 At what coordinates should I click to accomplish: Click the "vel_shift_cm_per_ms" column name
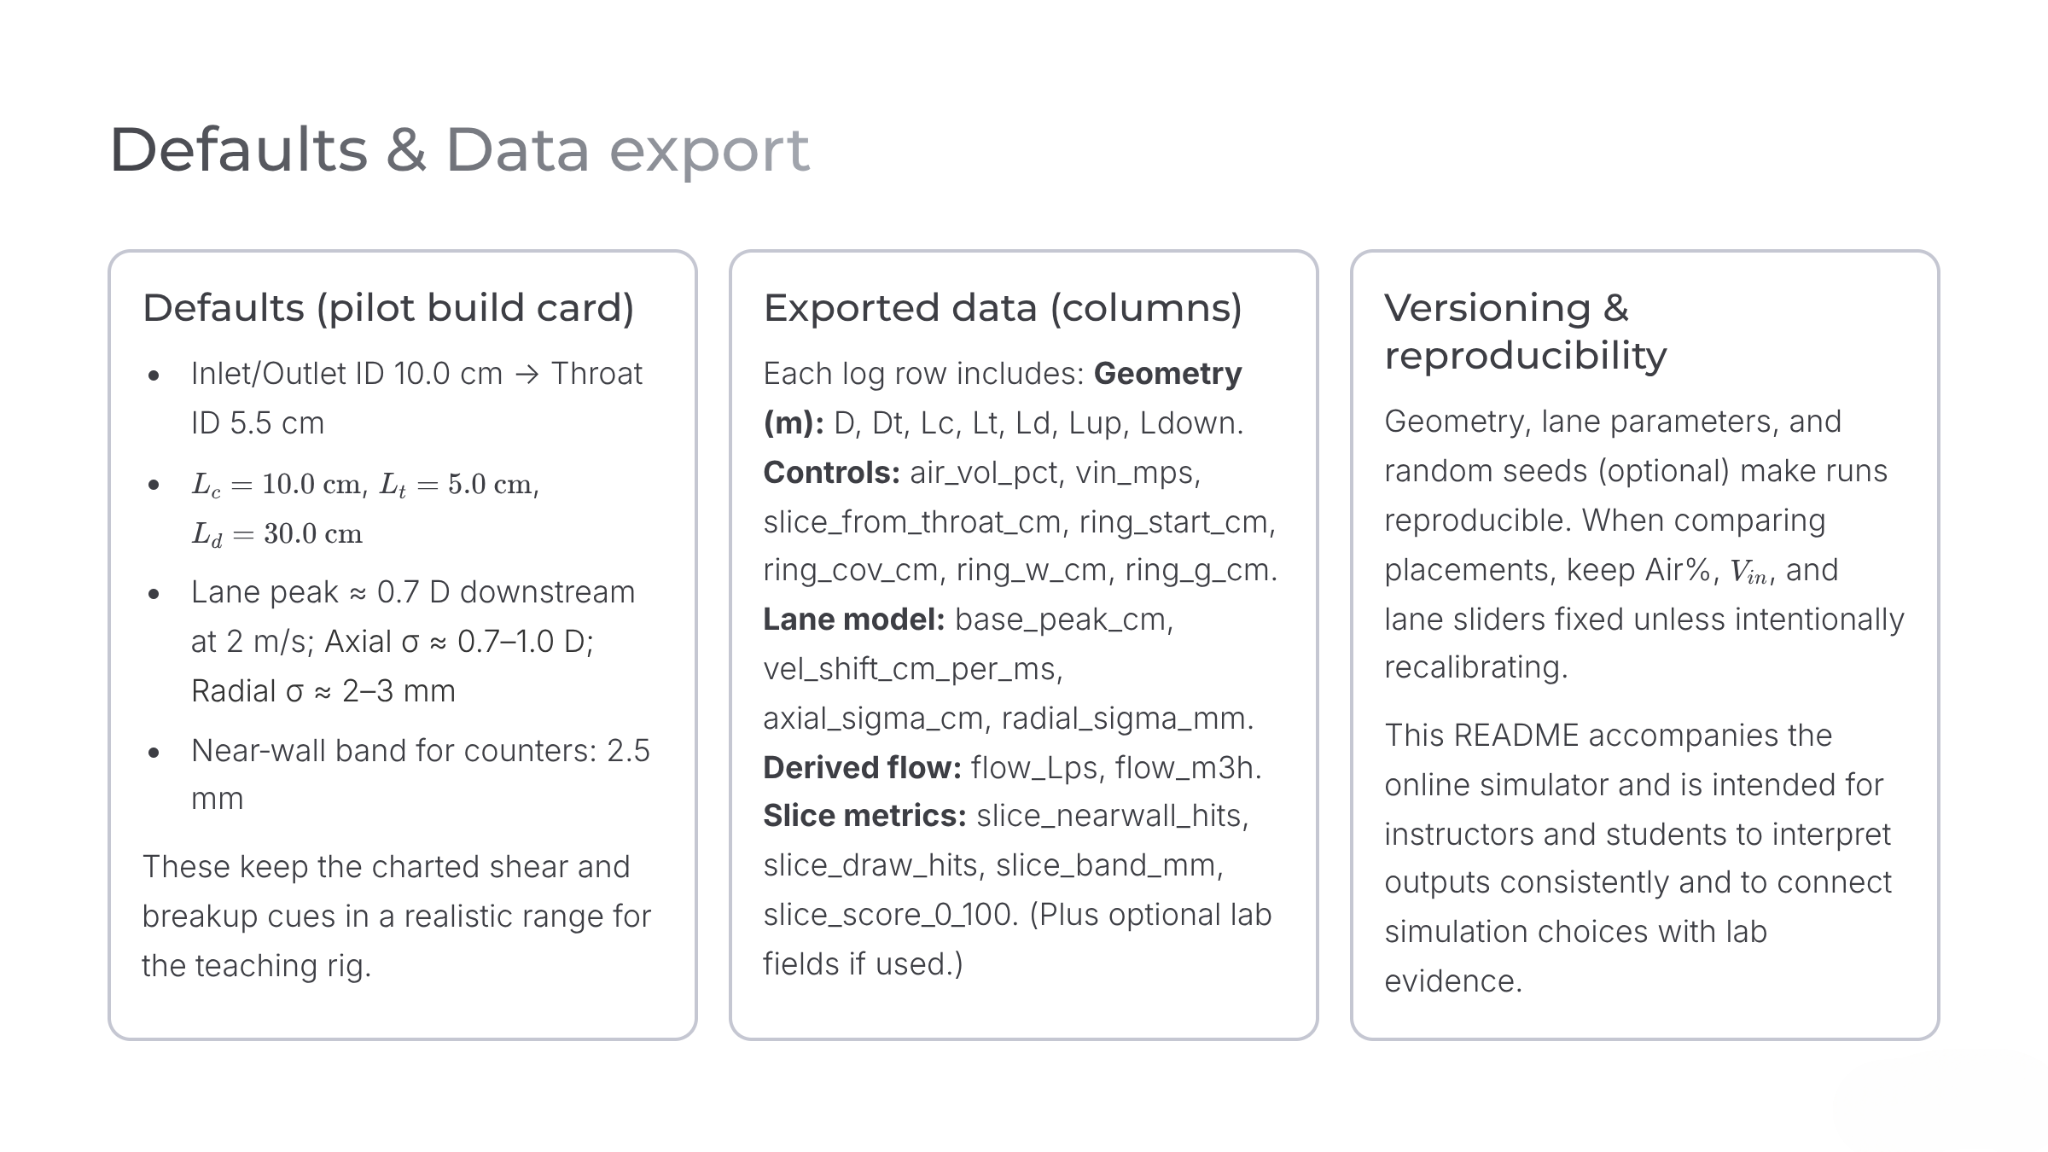point(912,668)
